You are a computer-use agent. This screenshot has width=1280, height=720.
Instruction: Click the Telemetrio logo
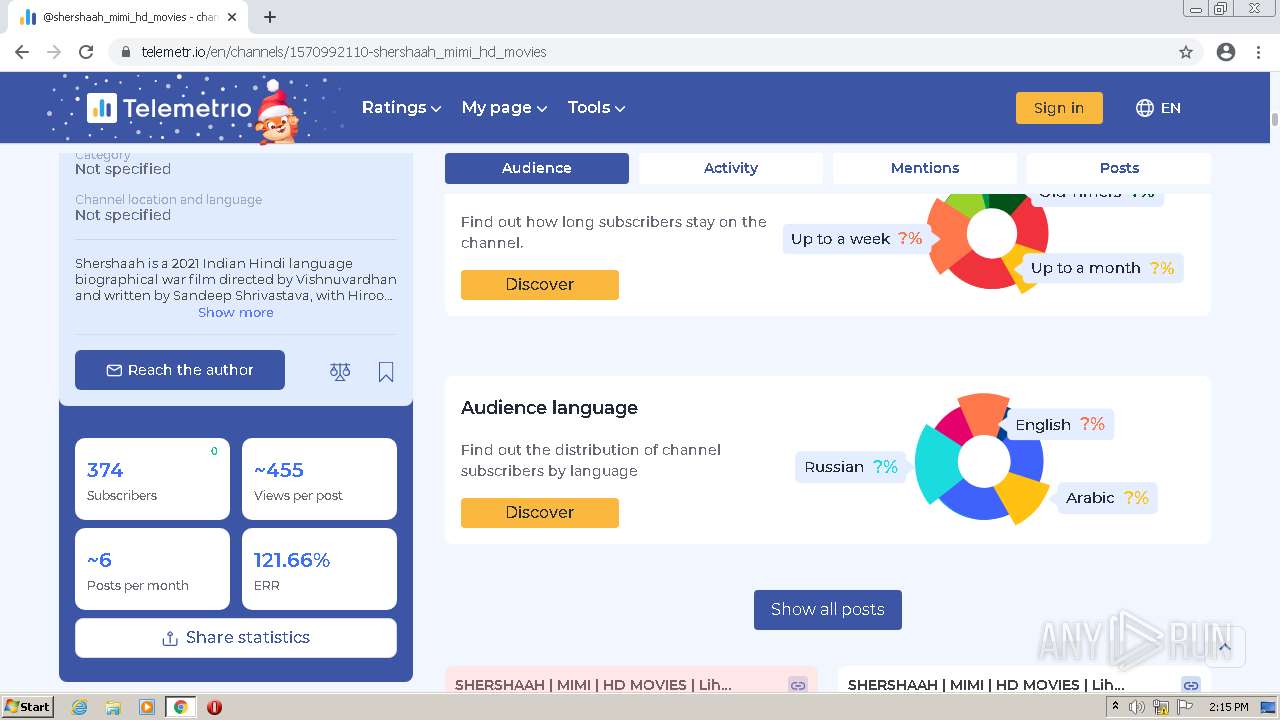coord(169,108)
